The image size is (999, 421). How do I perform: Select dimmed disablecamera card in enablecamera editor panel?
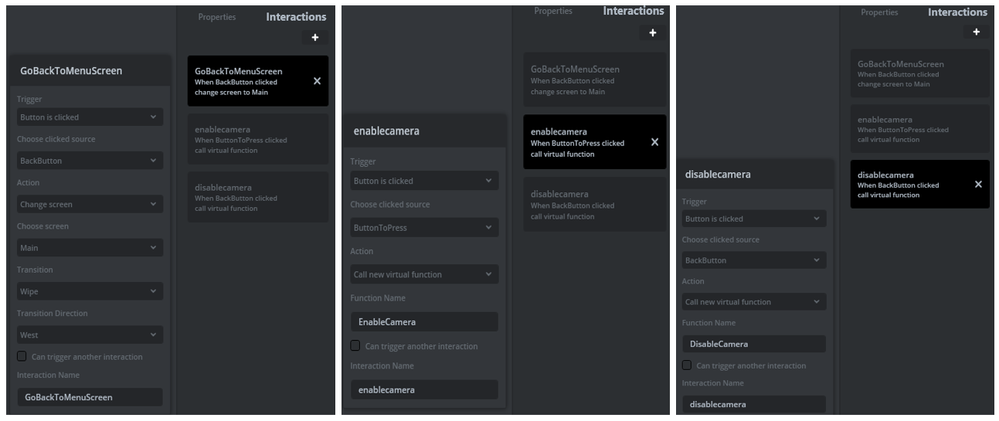pos(594,204)
